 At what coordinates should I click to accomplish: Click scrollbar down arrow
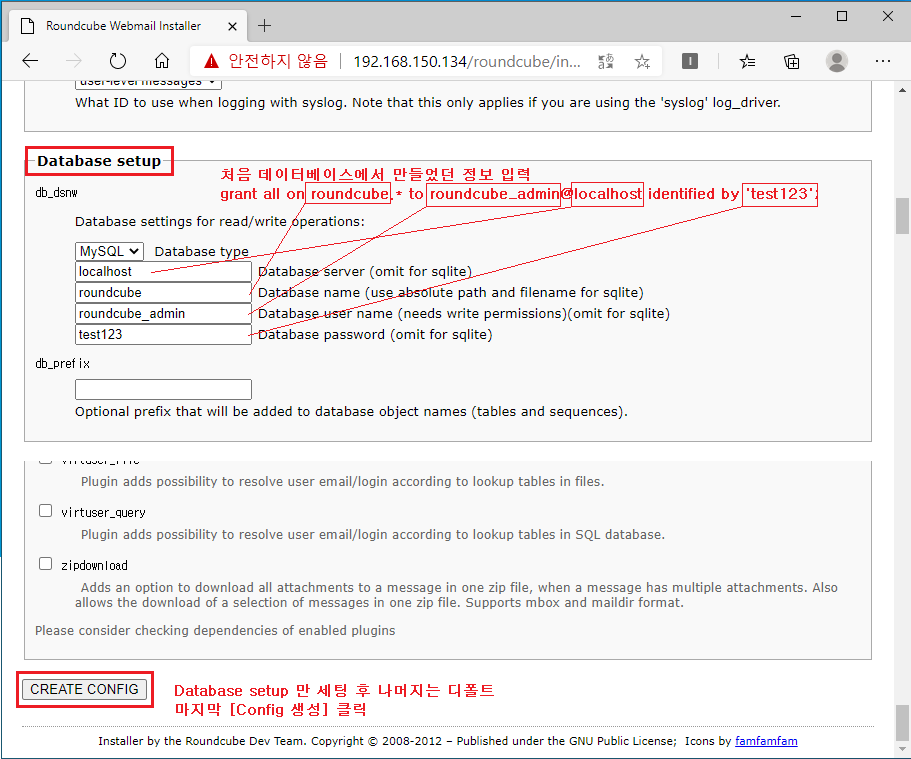[902, 749]
